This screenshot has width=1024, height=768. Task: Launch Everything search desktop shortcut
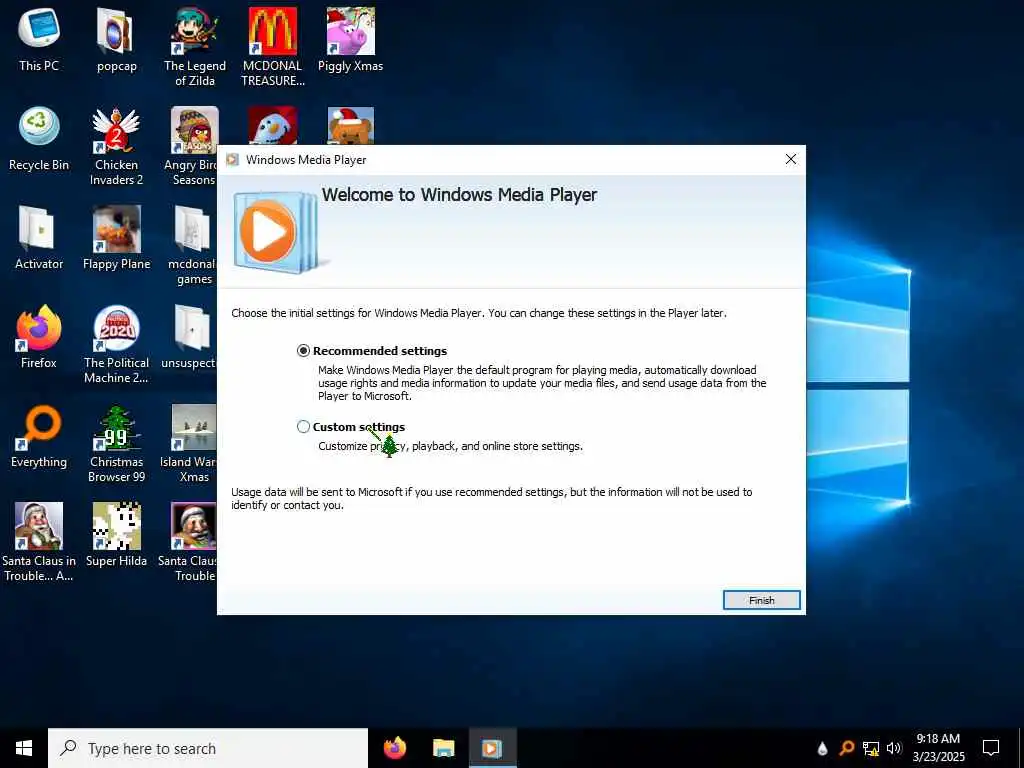coord(39,436)
